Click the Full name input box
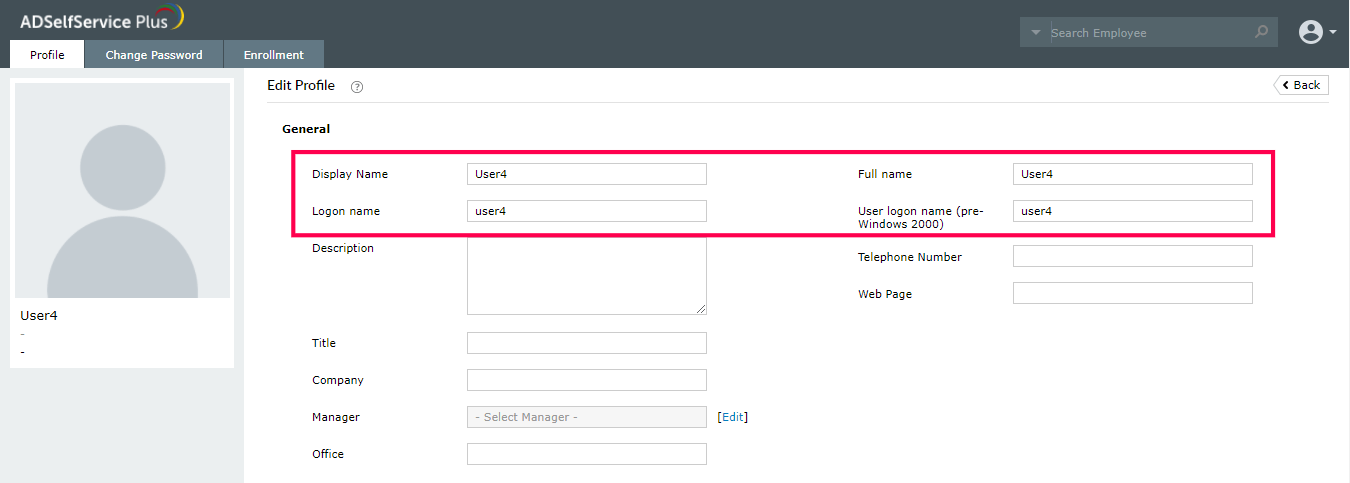 pos(1132,174)
